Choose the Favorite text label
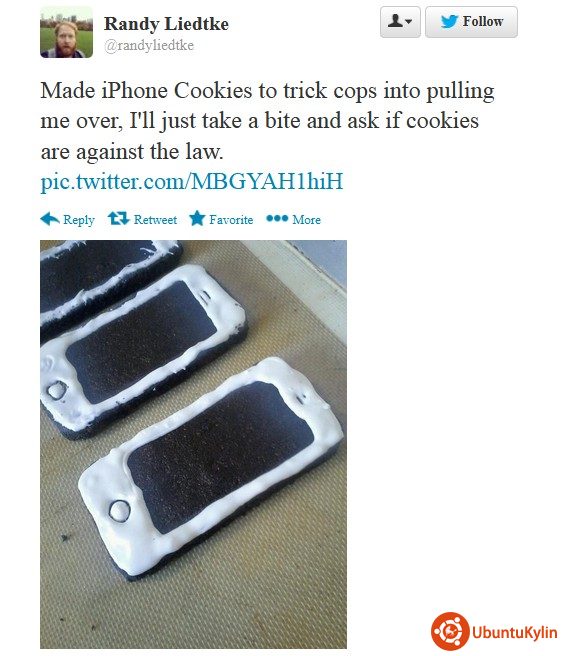Viewport: 565px width, 656px height. coord(231,220)
